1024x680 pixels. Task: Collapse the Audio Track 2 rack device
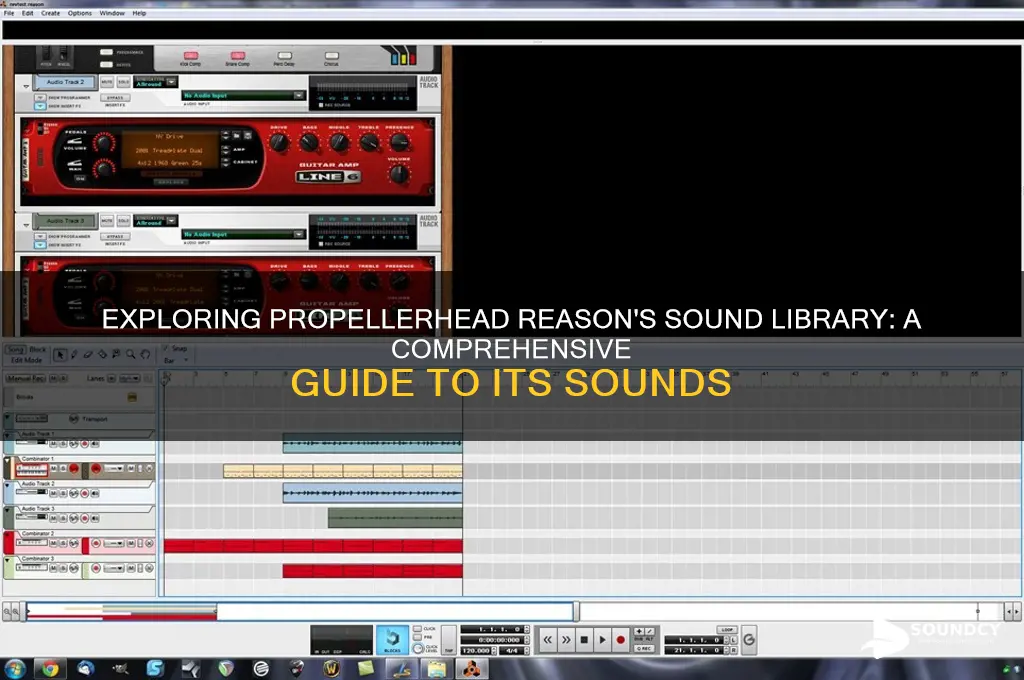pos(26,86)
